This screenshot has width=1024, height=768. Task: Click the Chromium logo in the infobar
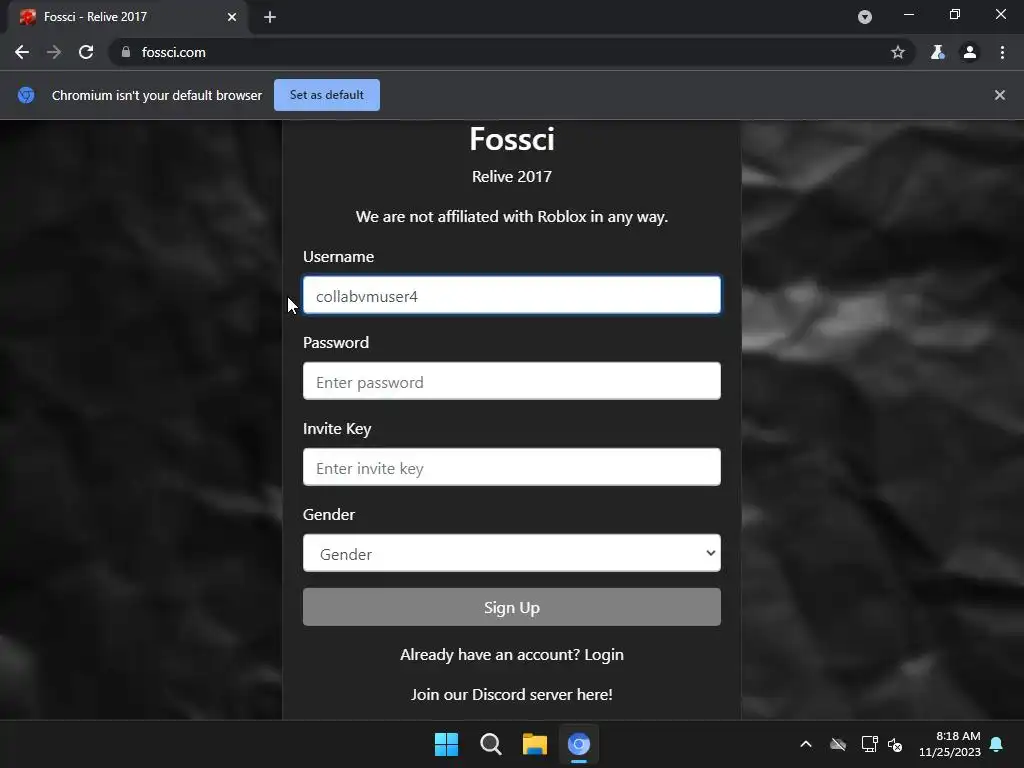(26, 95)
